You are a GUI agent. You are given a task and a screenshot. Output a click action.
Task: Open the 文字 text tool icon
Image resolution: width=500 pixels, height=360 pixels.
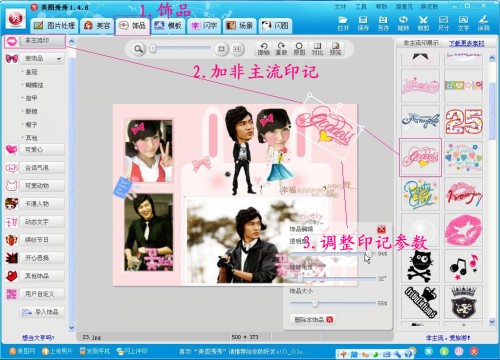463,23
